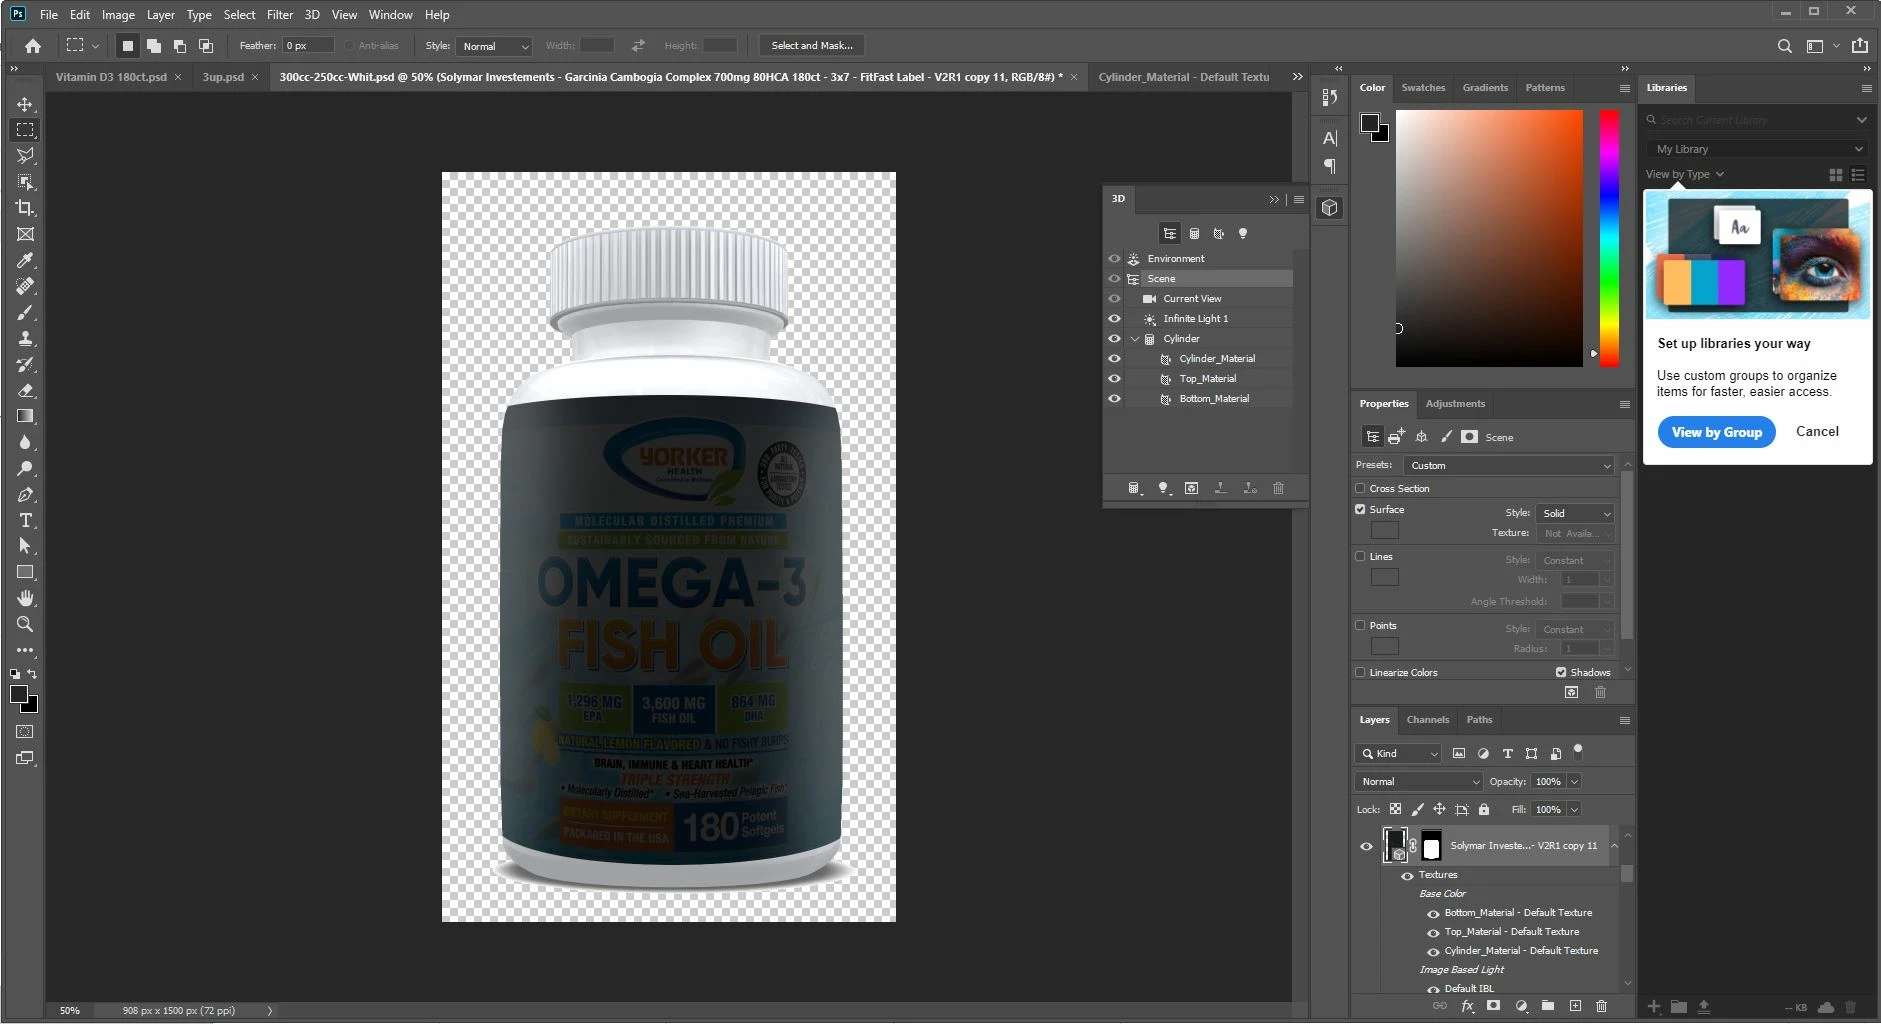Switch to the Paths tab

pyautogui.click(x=1479, y=720)
